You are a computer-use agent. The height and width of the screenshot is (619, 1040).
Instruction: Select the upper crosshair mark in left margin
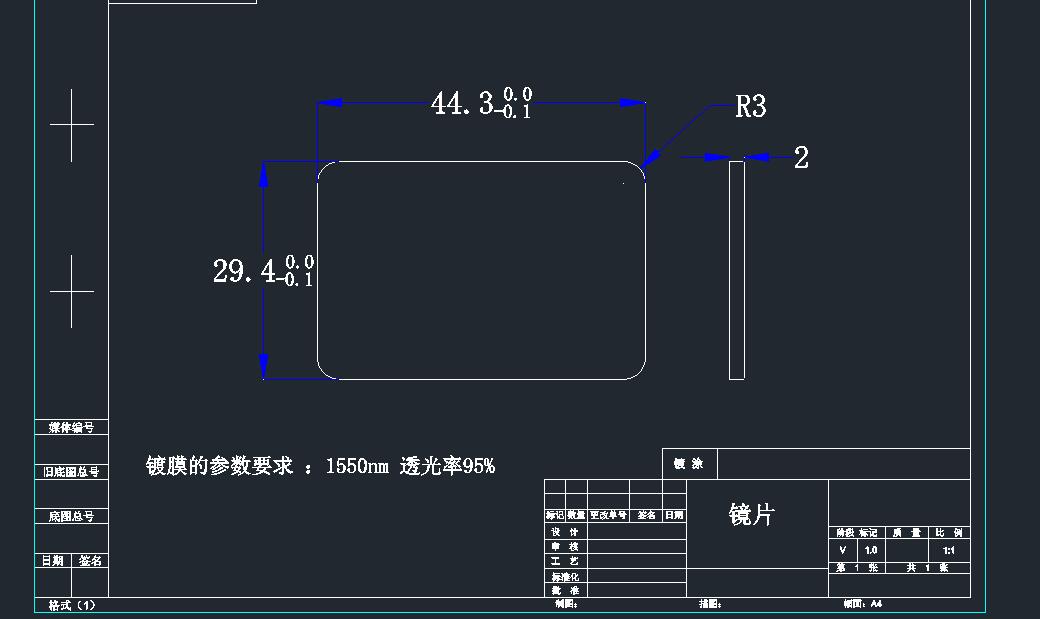pos(71,125)
